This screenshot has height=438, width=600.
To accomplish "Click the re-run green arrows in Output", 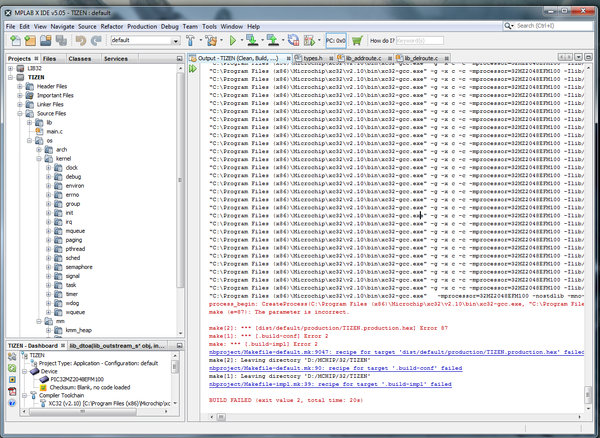I will coord(192,69).
